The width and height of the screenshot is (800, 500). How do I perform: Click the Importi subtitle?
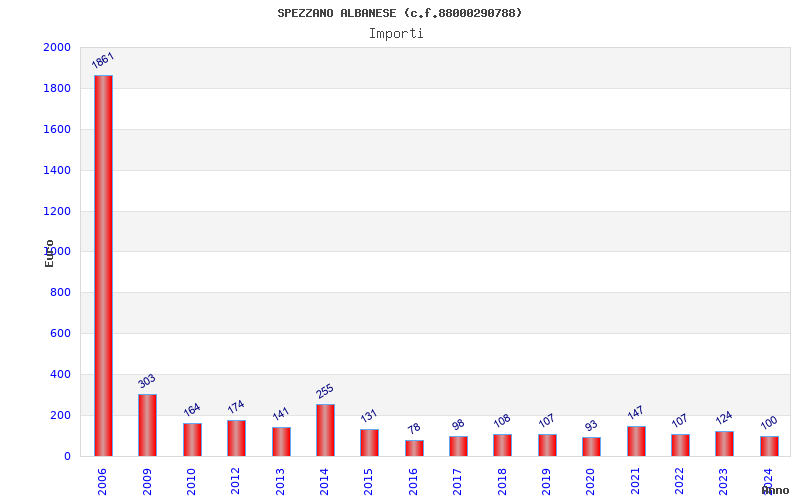(396, 34)
